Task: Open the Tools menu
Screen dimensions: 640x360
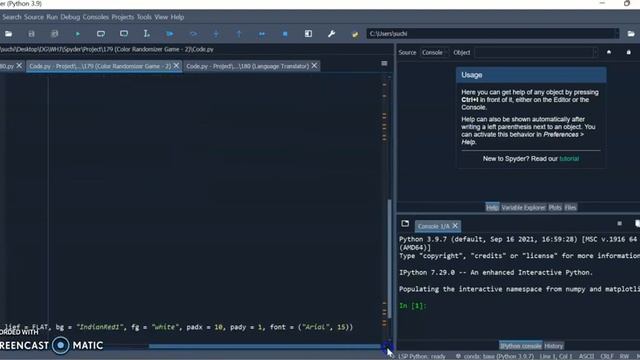Action: tap(144, 17)
